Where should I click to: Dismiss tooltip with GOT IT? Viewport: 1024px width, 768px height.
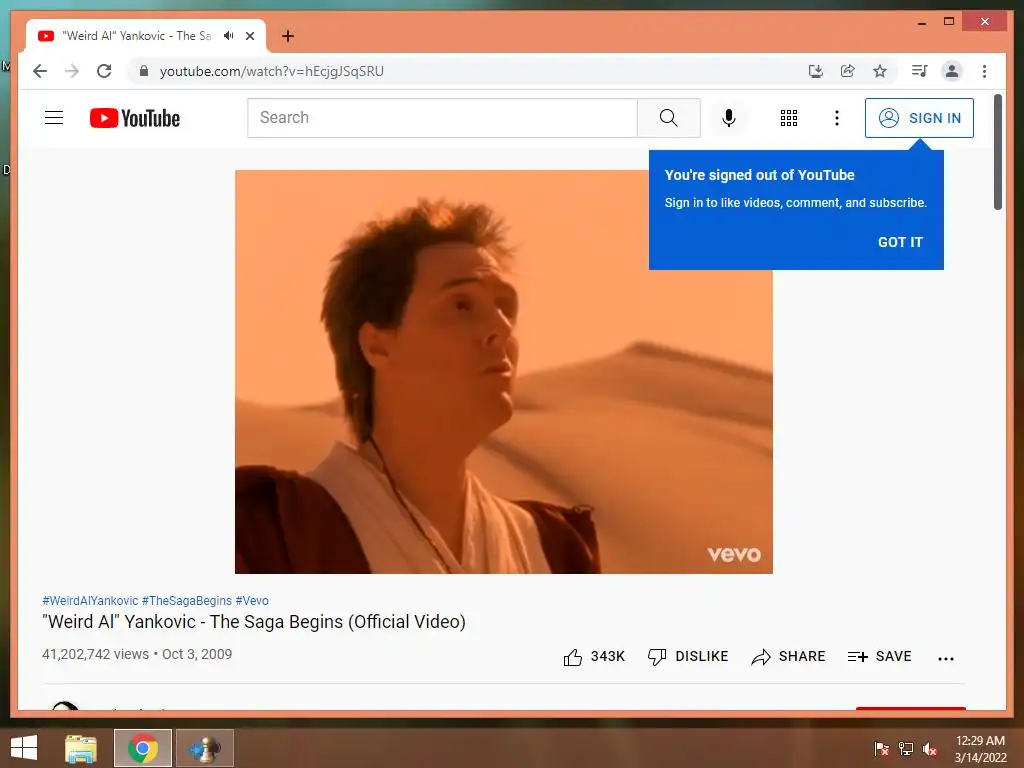(900, 242)
